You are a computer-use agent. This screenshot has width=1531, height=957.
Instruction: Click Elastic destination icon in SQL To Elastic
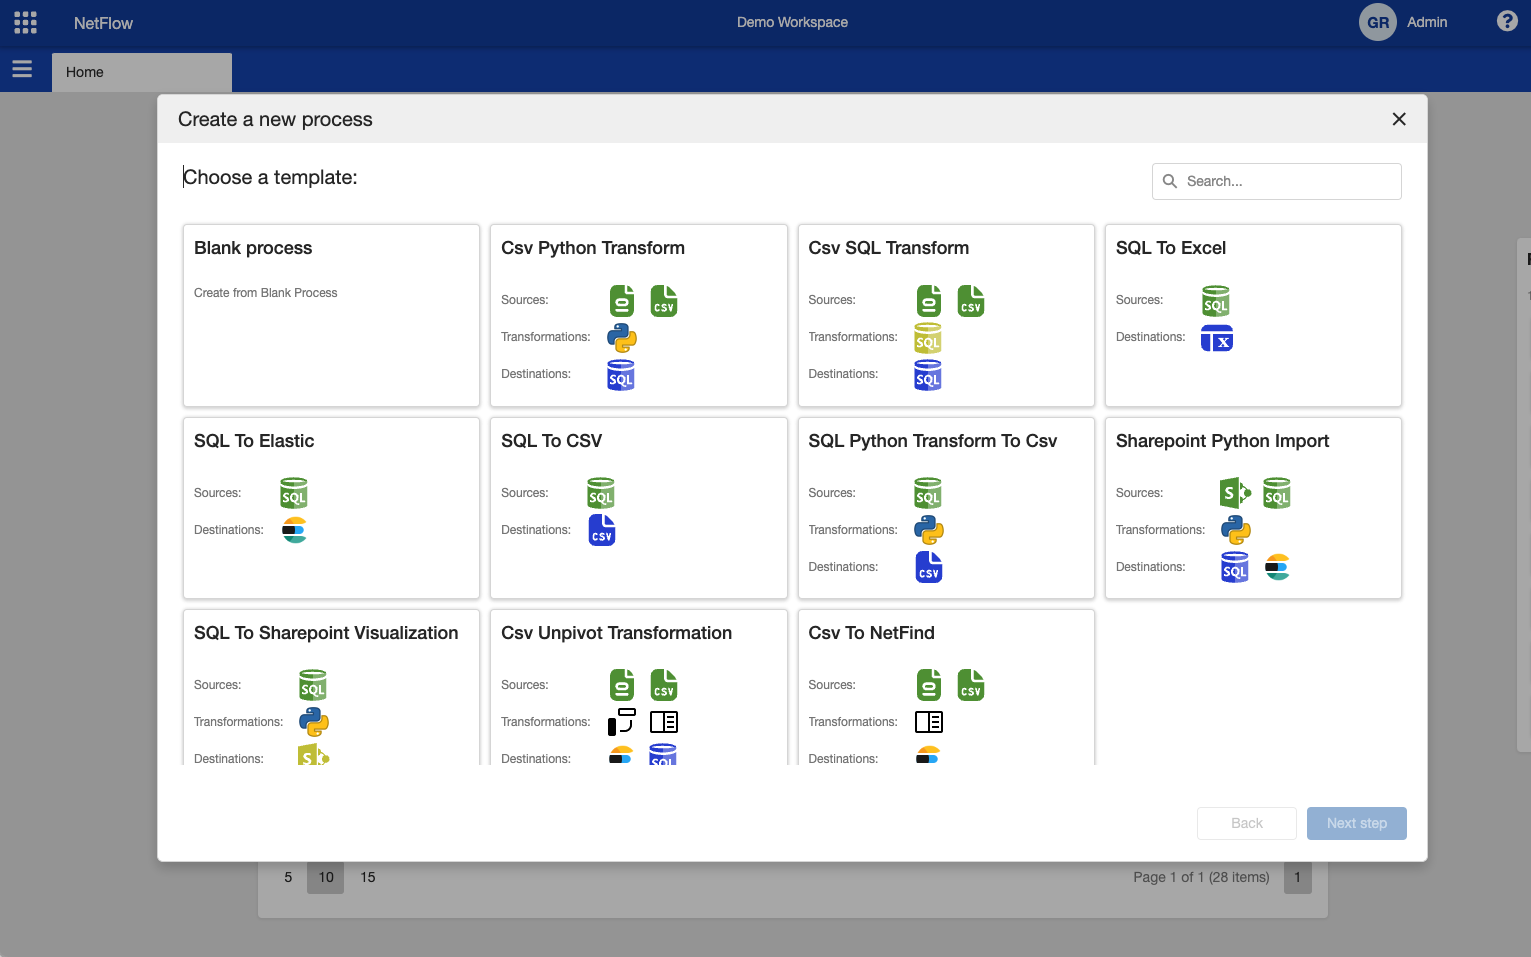[294, 530]
